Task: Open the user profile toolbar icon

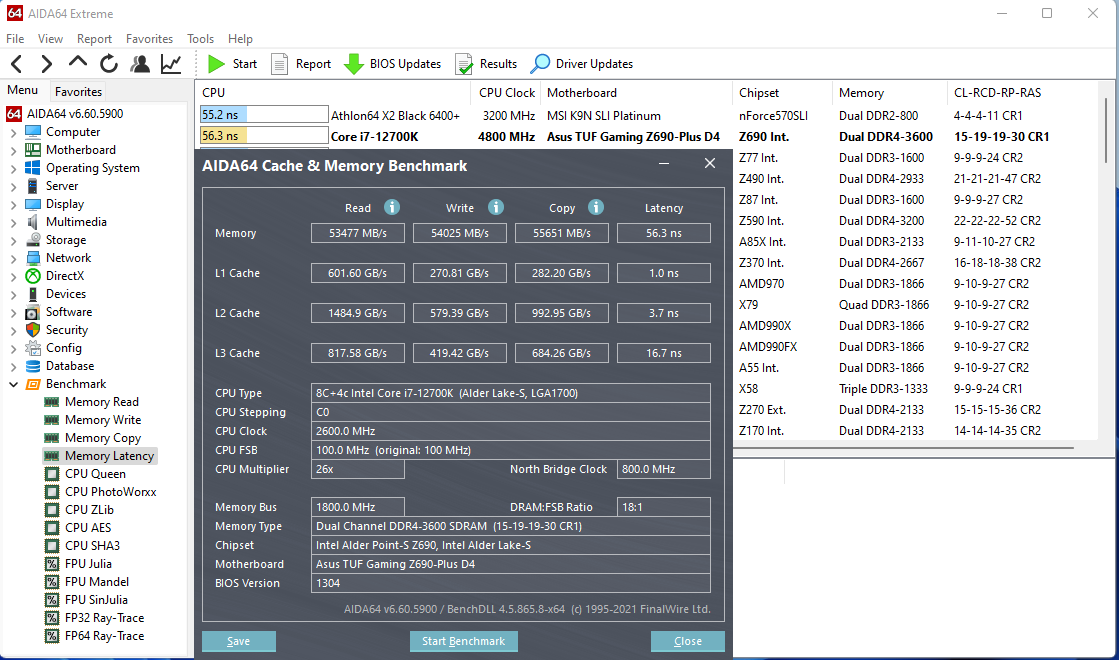Action: click(140, 64)
